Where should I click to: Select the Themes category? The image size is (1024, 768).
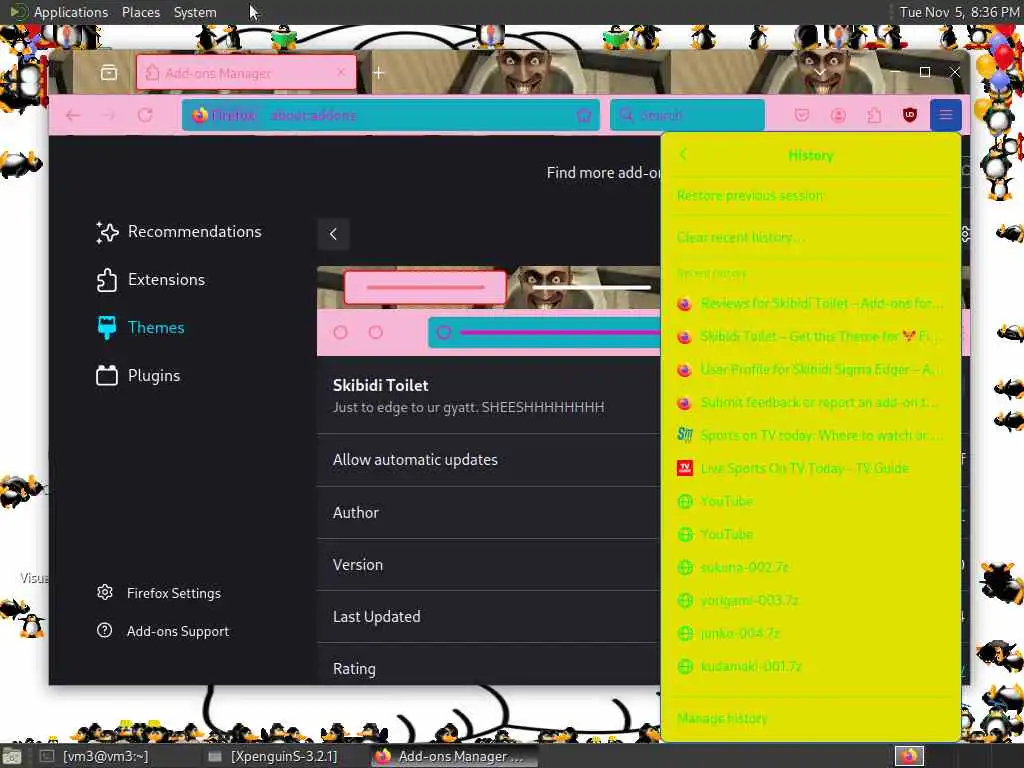coord(140,328)
